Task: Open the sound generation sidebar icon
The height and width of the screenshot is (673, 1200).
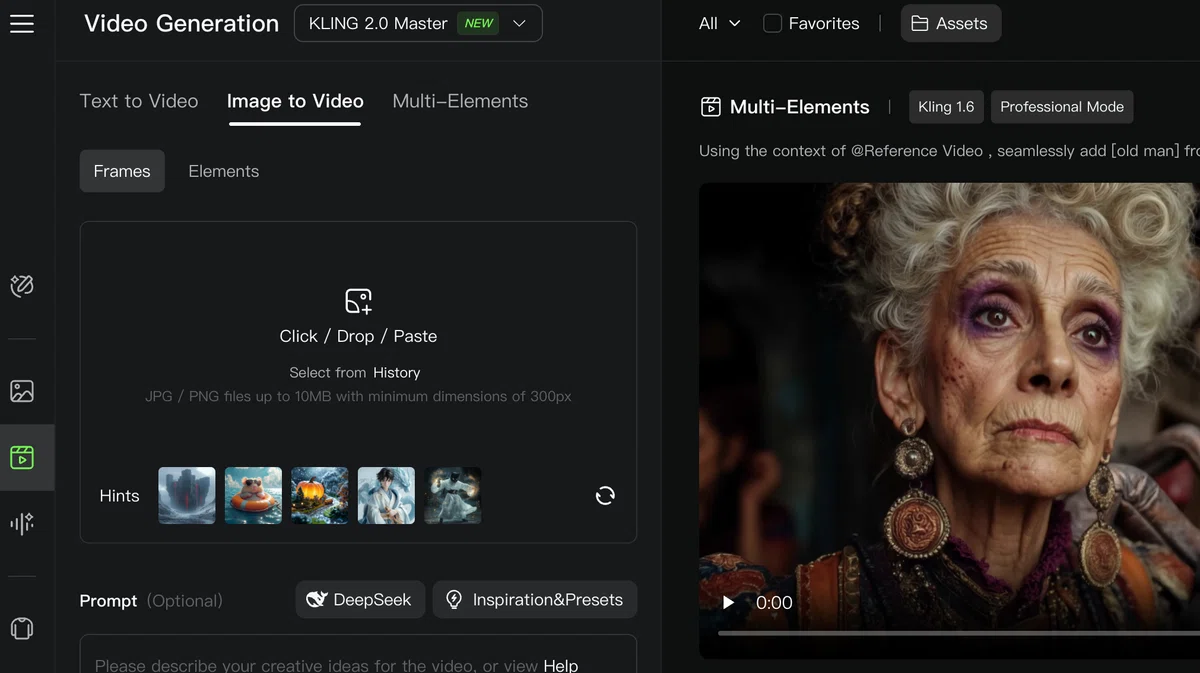Action: pyautogui.click(x=22, y=523)
